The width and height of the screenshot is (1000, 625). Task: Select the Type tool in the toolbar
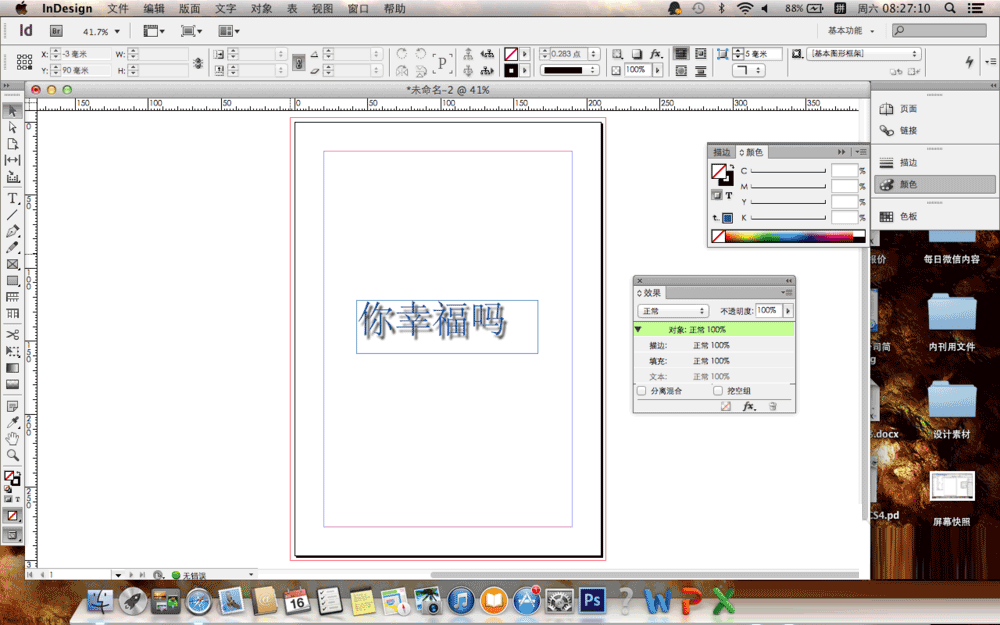coord(12,199)
